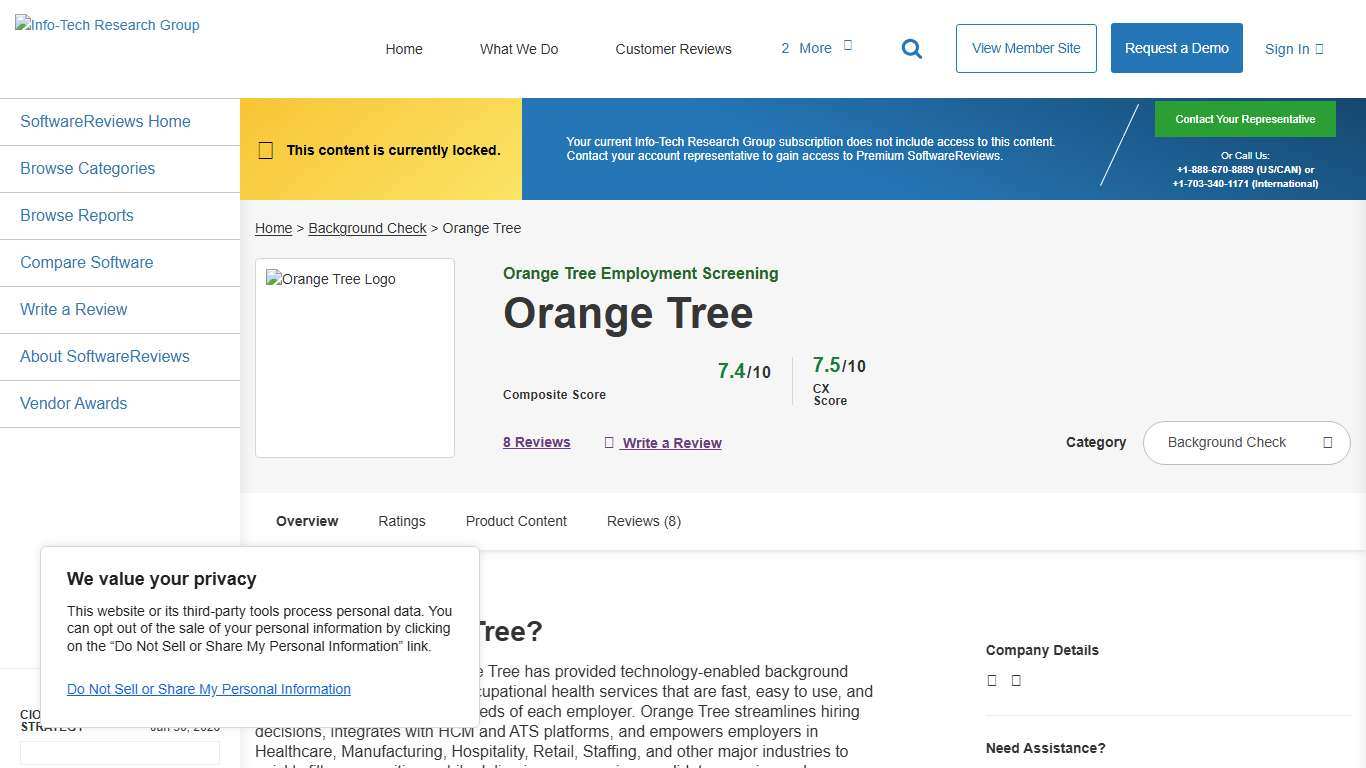Expand the More navigation menu

tap(814, 48)
